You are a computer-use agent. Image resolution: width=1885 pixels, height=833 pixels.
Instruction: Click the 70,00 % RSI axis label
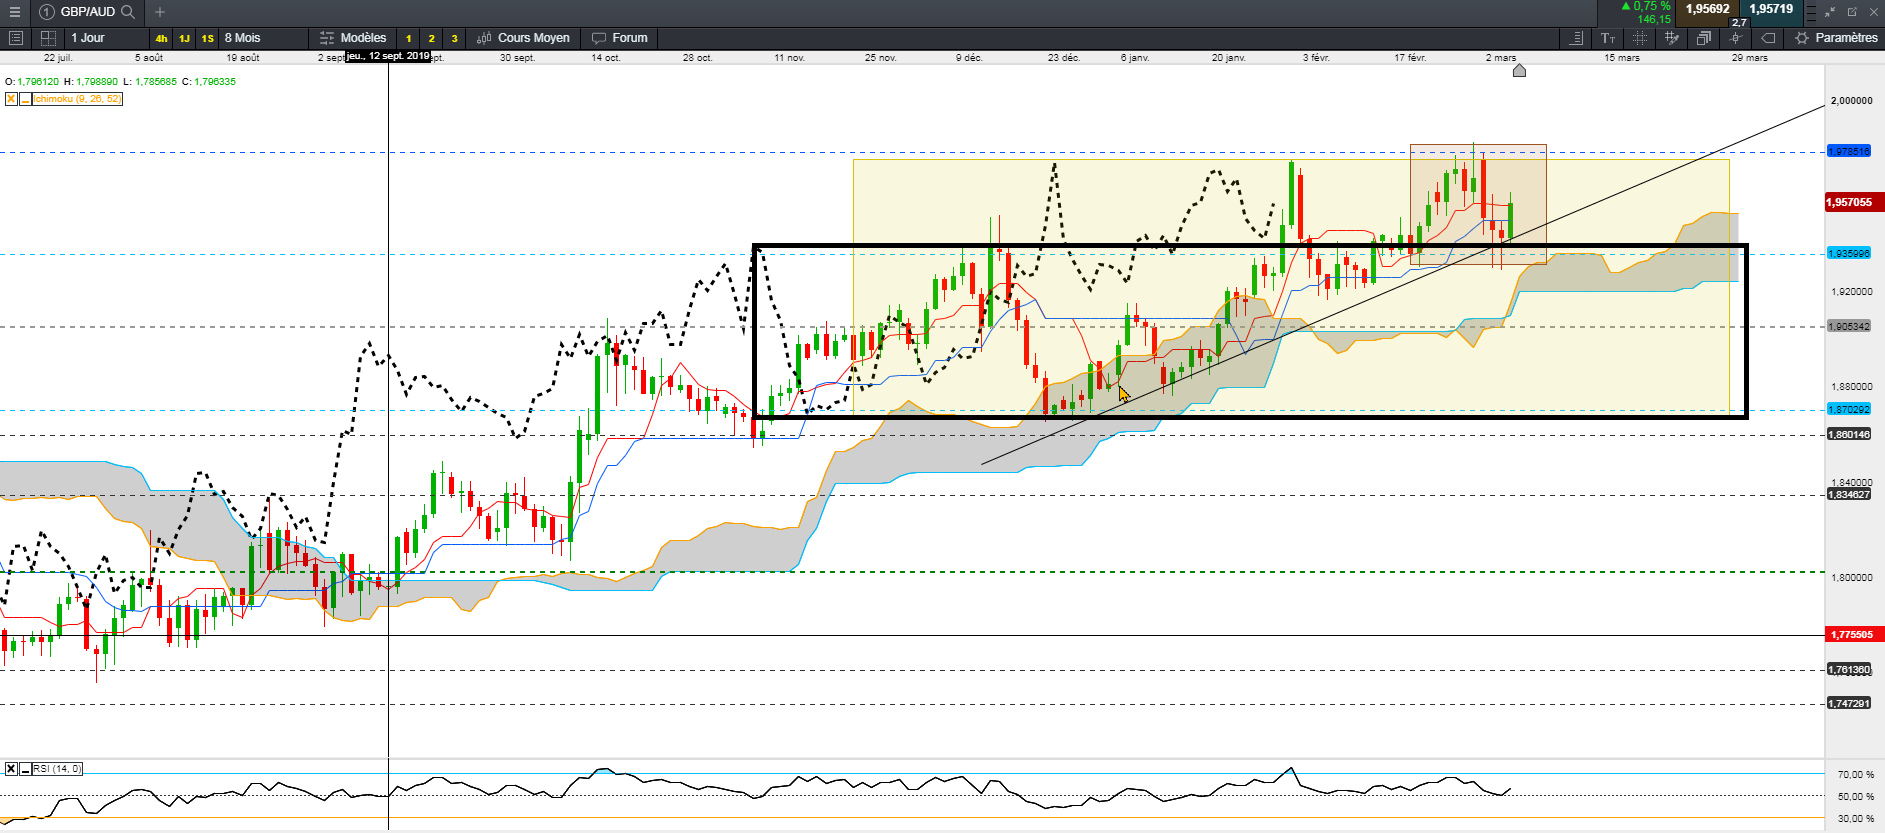(x=1856, y=774)
